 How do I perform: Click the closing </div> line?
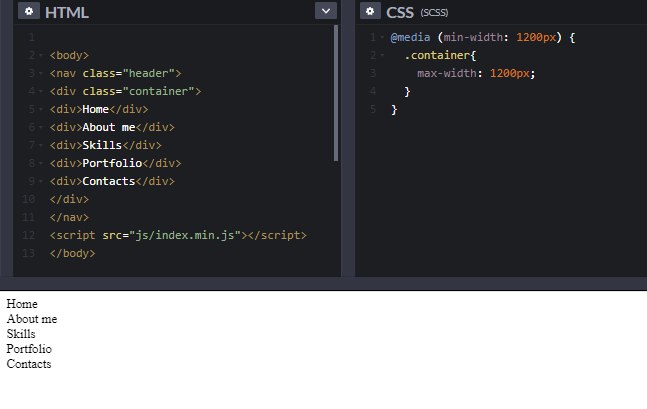click(x=69, y=199)
